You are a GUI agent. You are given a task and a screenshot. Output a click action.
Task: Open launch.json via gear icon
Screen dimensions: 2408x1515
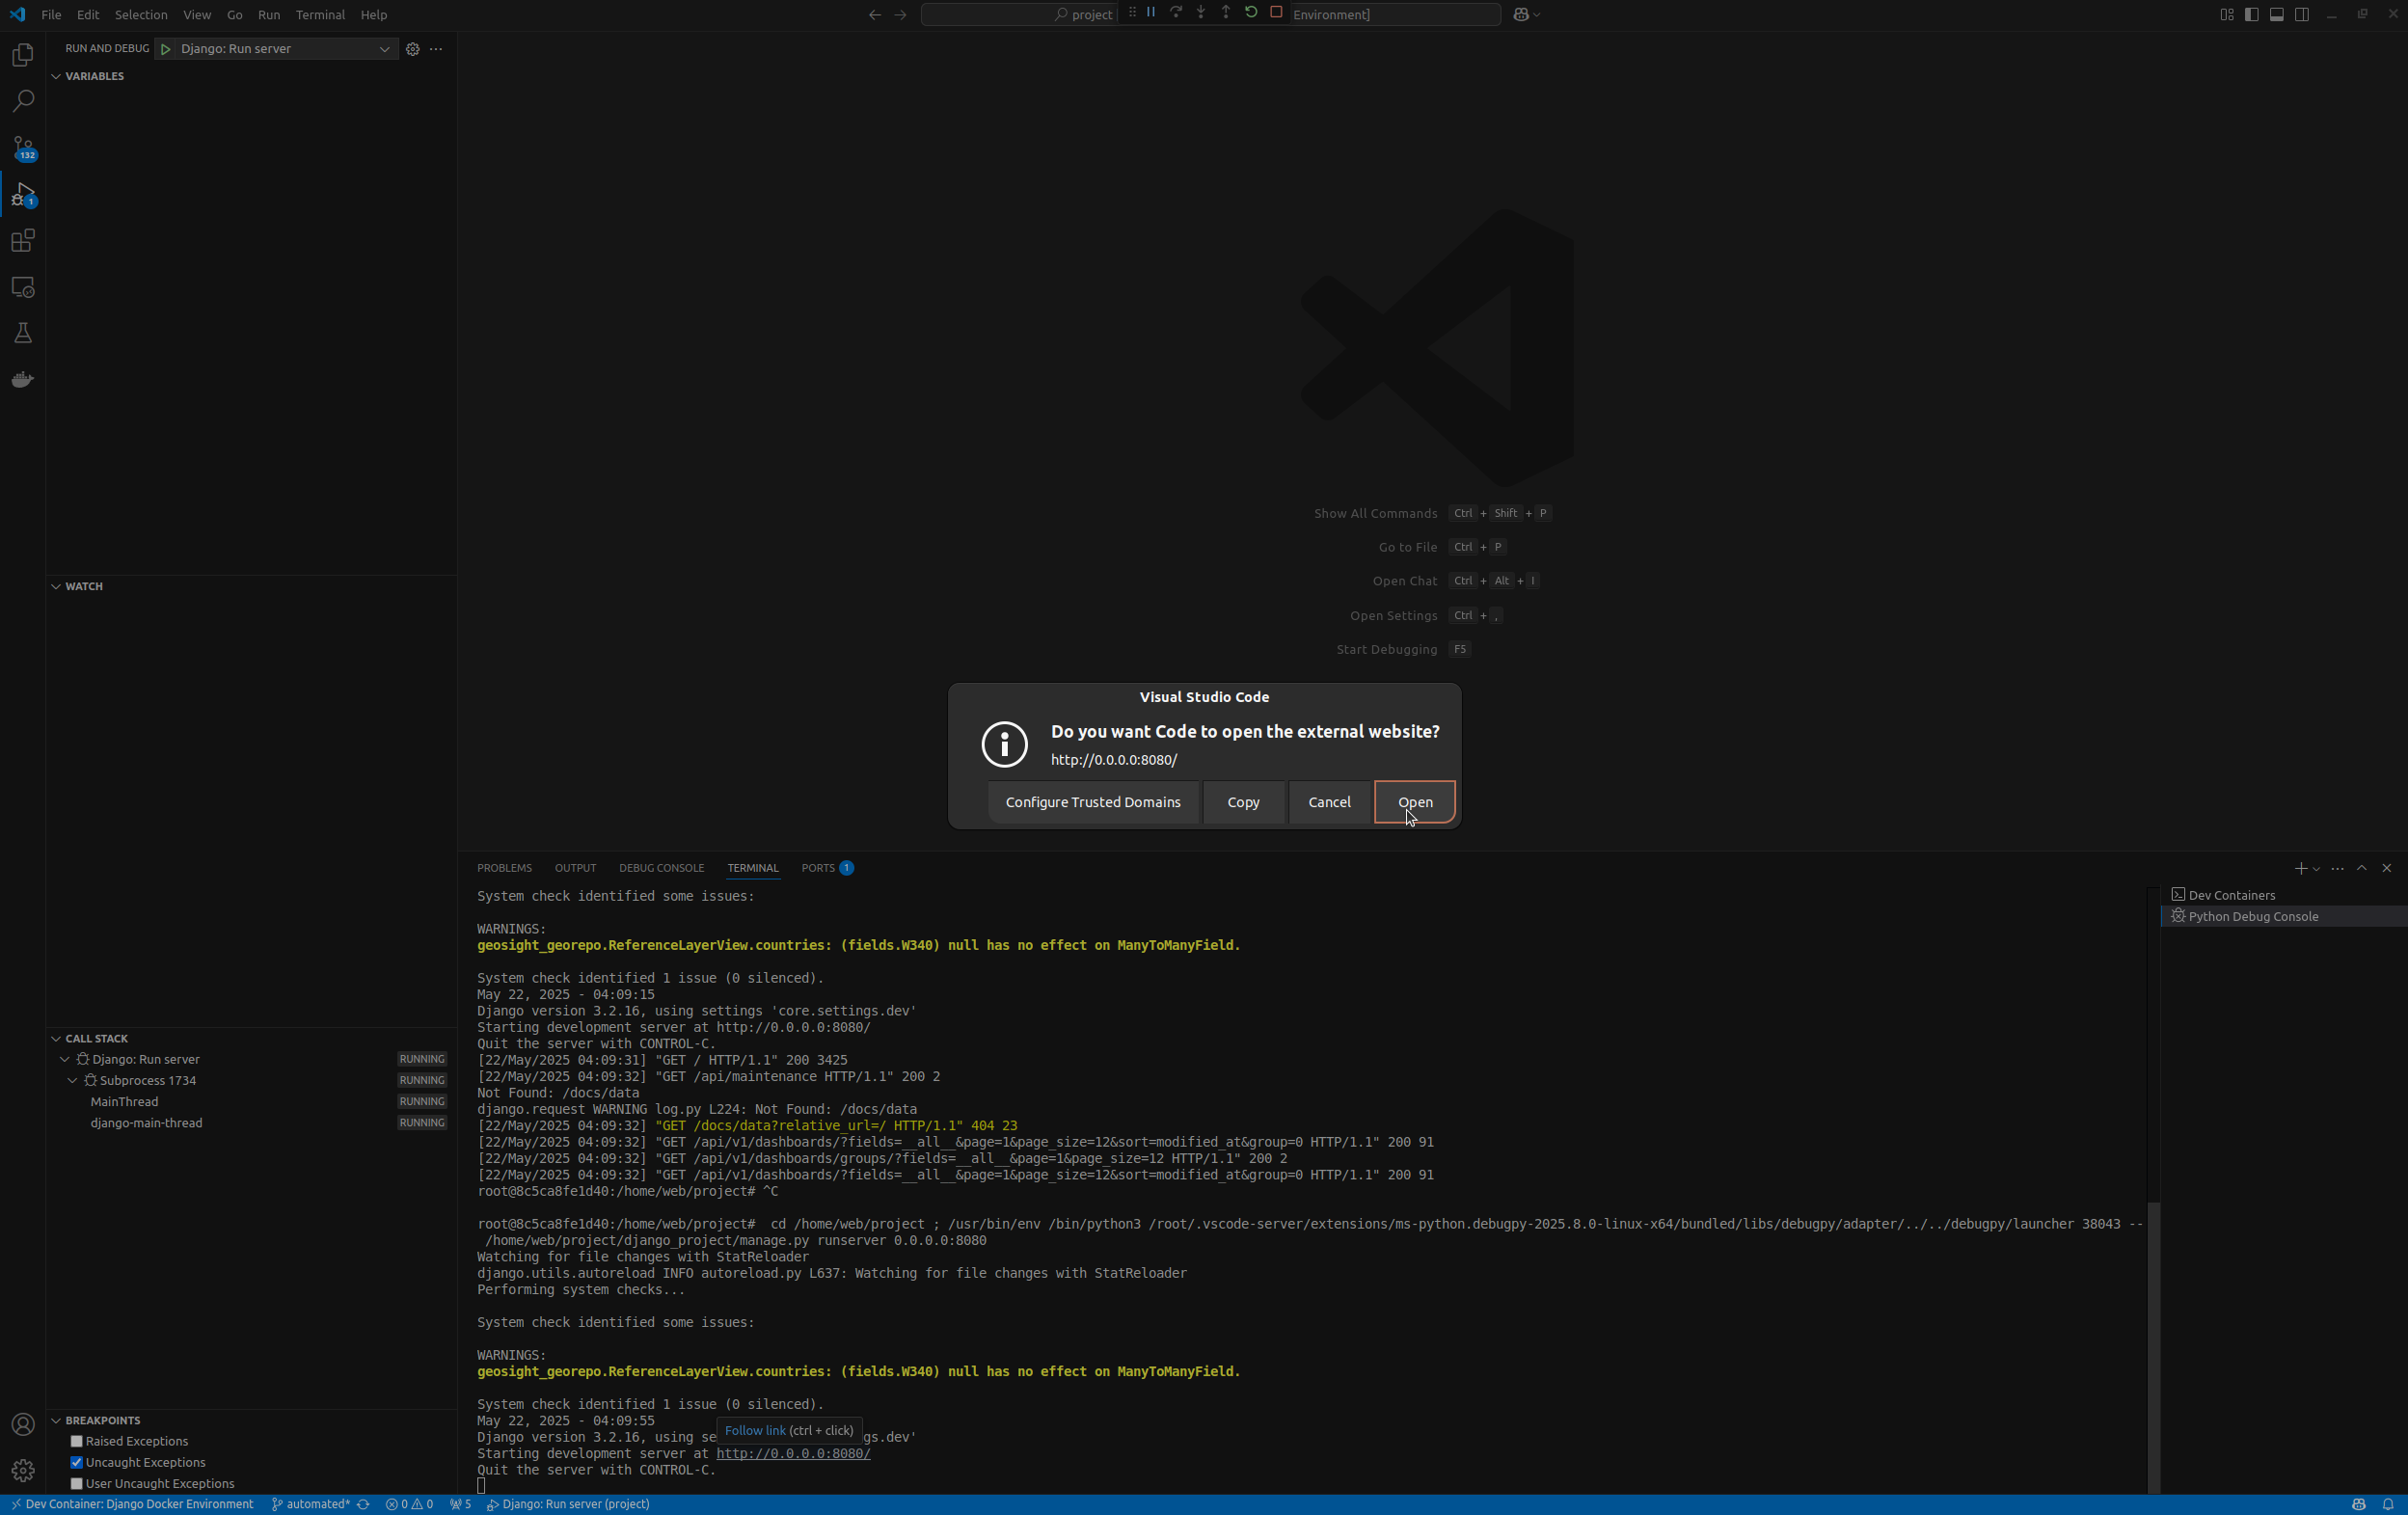click(x=412, y=49)
